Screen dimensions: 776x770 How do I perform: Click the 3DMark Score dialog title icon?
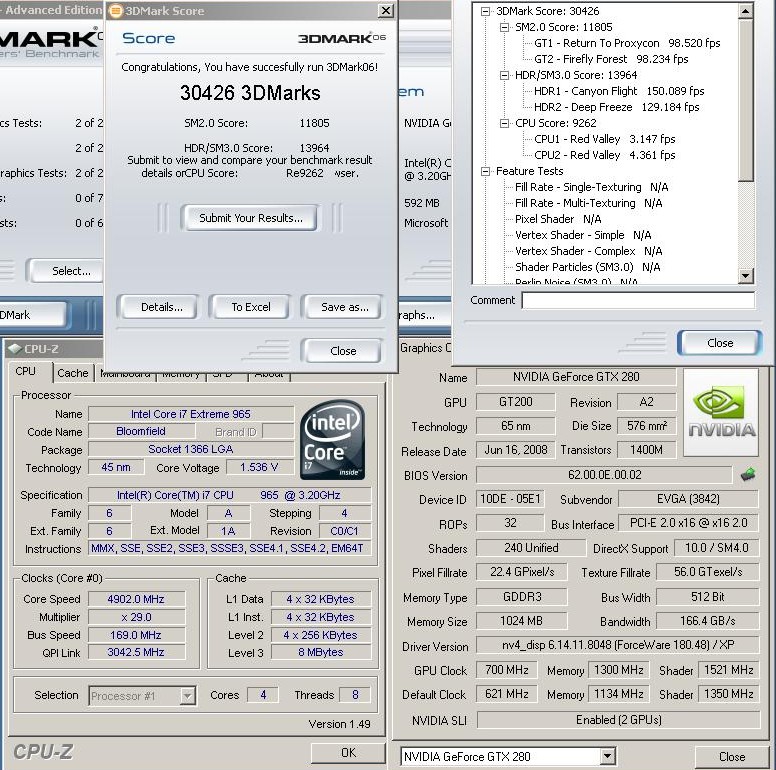tap(115, 11)
